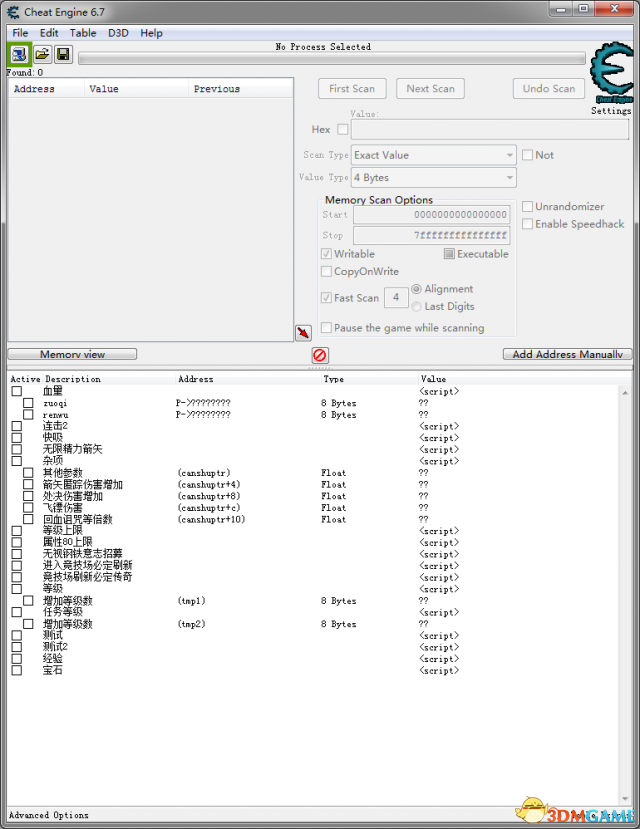Open the Value Type dropdown

tap(434, 178)
